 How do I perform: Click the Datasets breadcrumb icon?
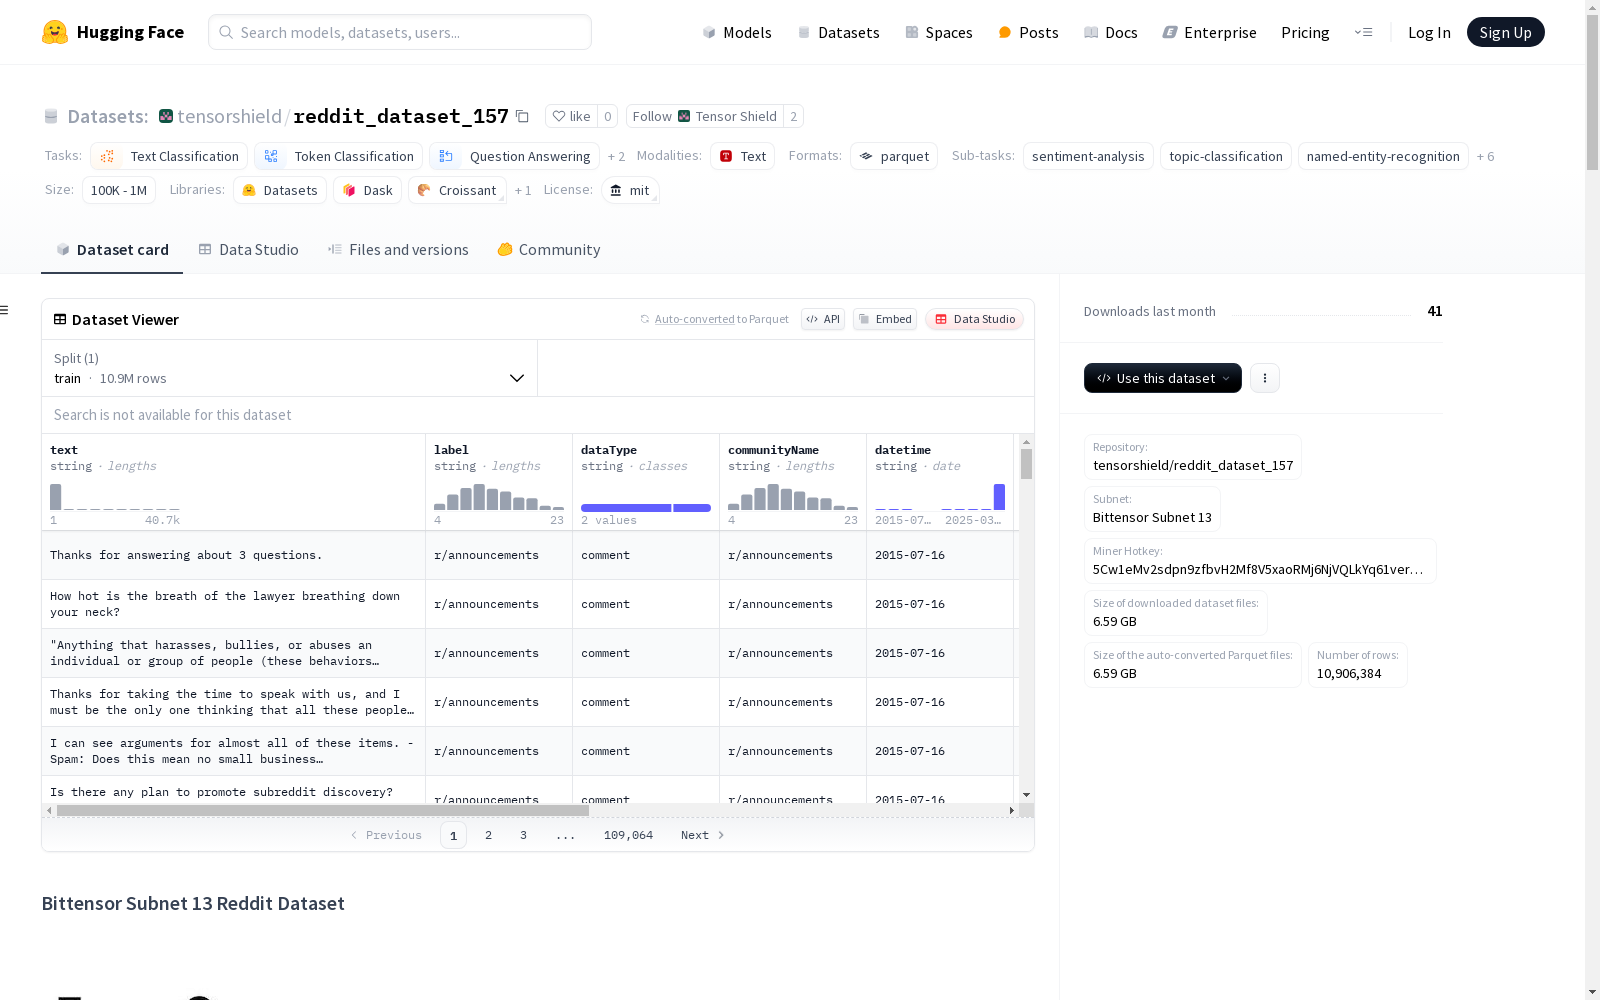[x=51, y=116]
